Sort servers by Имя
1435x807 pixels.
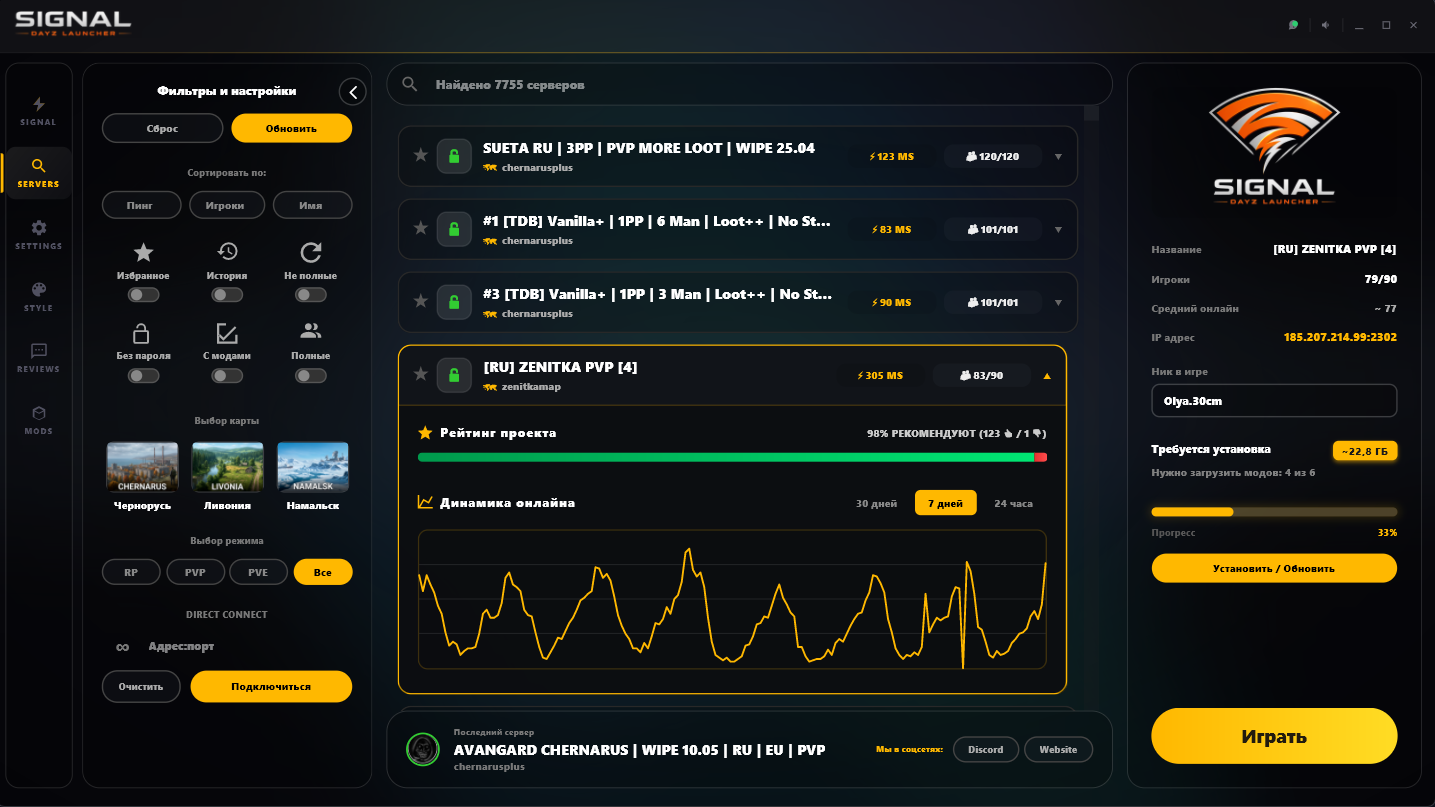click(x=312, y=205)
